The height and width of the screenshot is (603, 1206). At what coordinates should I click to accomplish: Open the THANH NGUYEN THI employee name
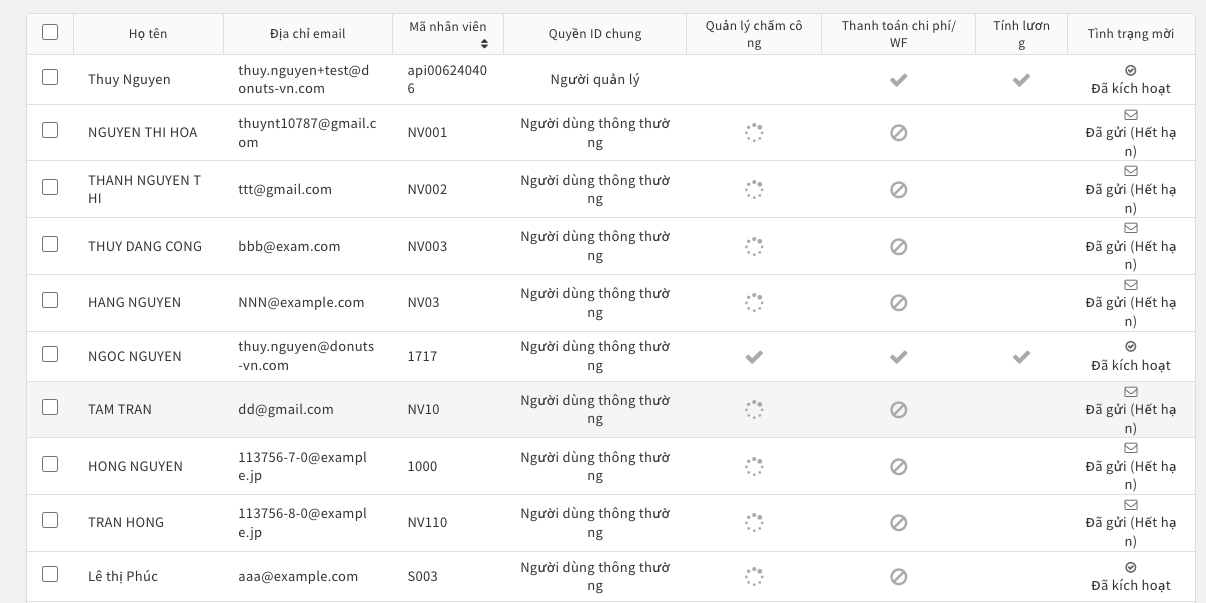[144, 189]
